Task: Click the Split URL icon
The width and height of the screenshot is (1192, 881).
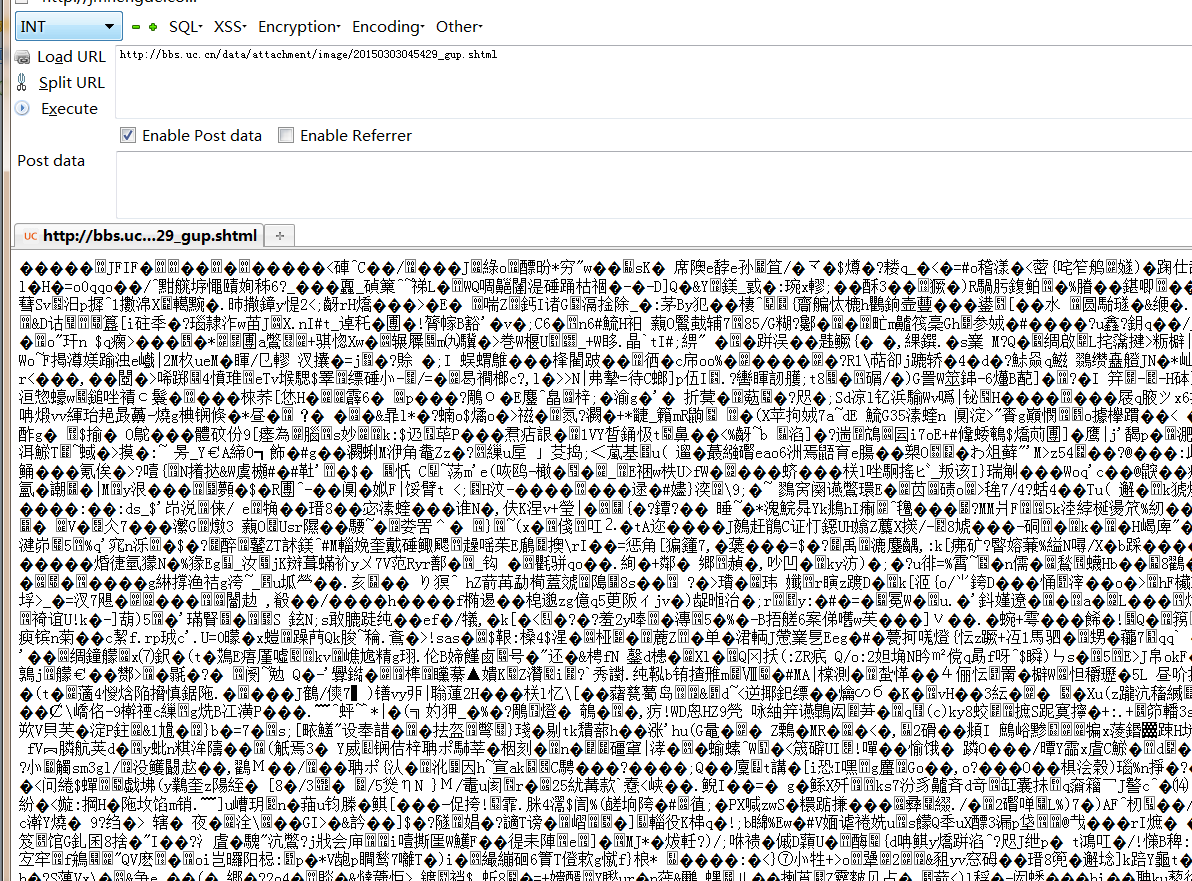Action: coord(22,83)
